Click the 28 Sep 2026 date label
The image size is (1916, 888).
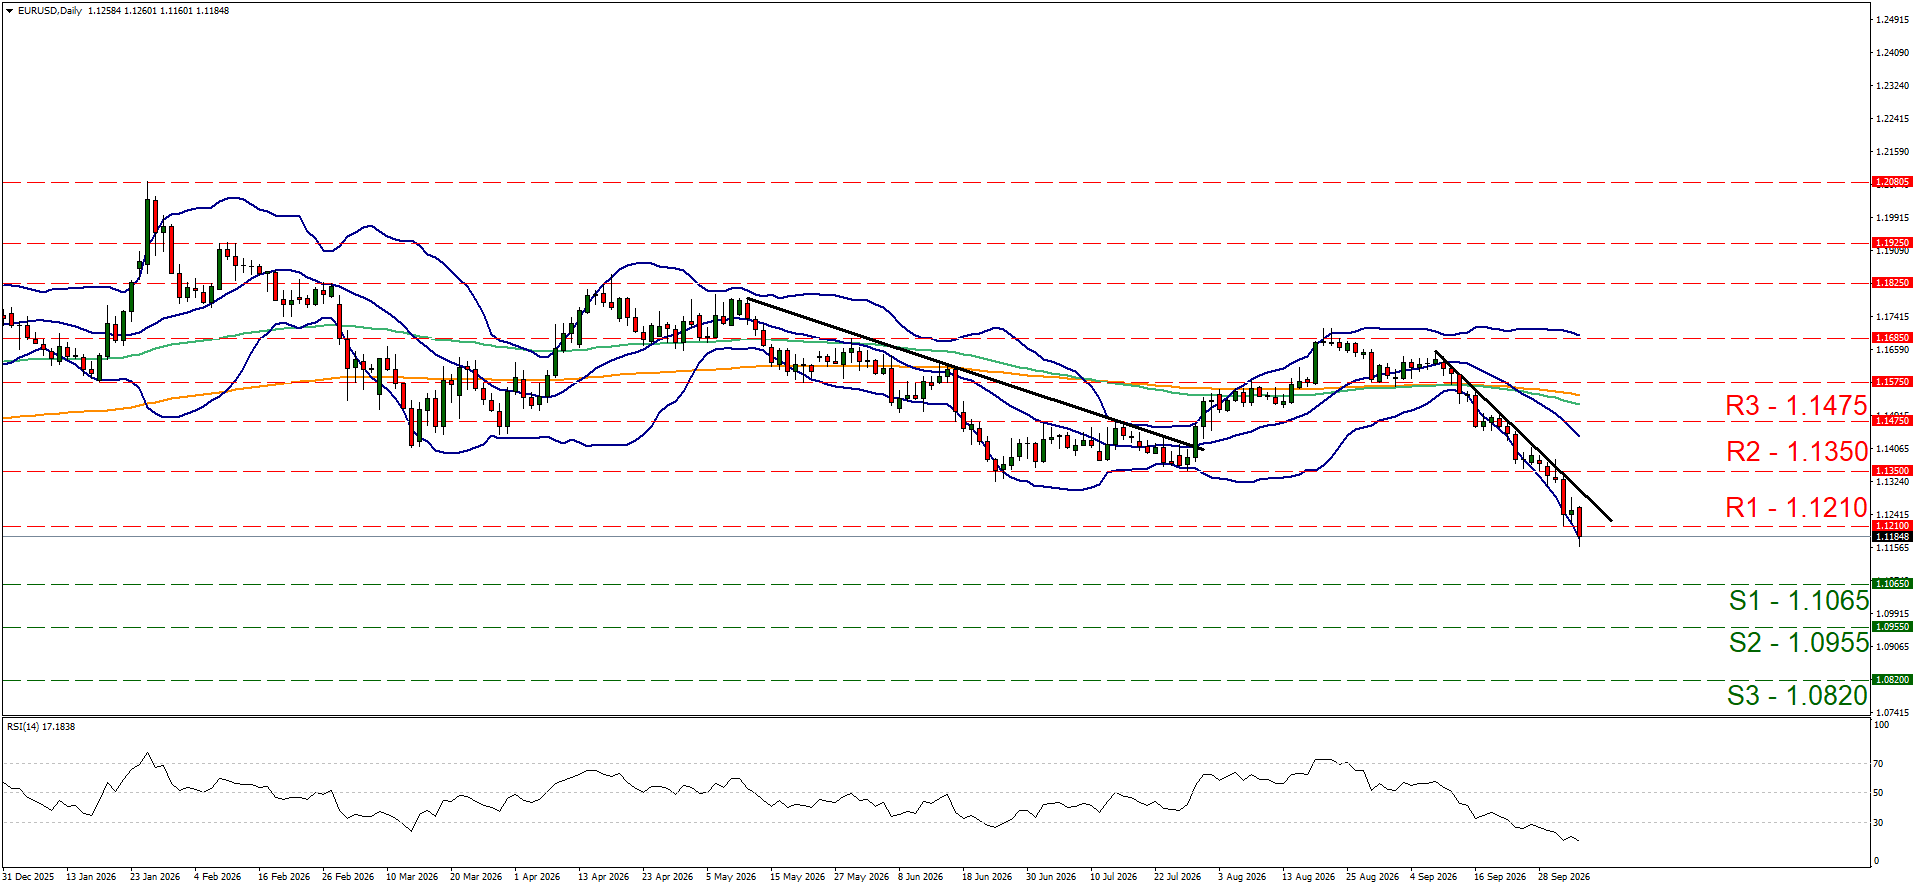coord(1563,877)
